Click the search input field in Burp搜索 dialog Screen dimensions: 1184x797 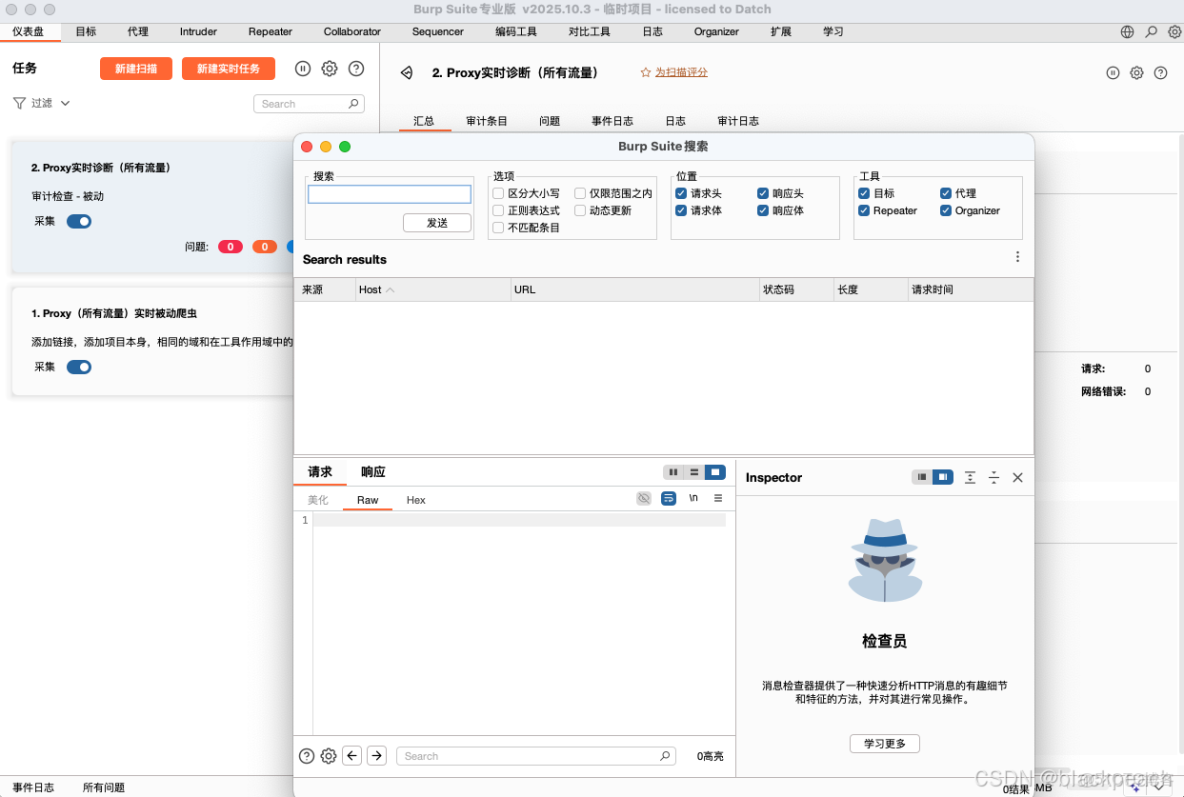[388, 193]
